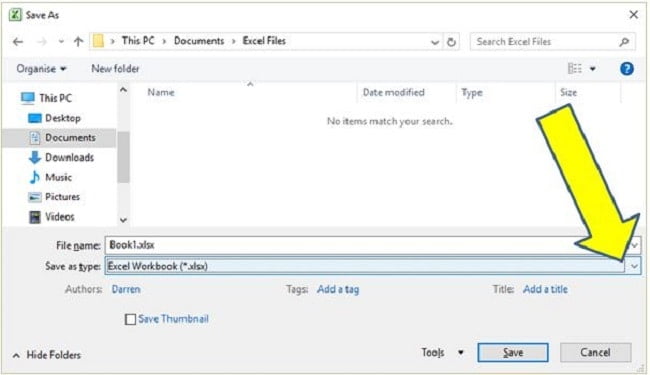This screenshot has height=375, width=650.
Task: Click Add a tag
Action: point(338,289)
